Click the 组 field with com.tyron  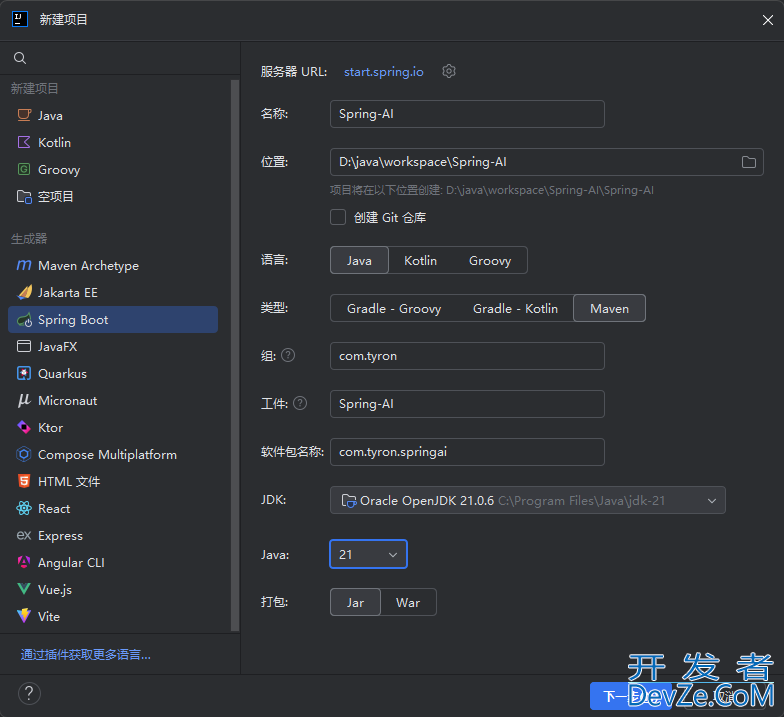(467, 356)
